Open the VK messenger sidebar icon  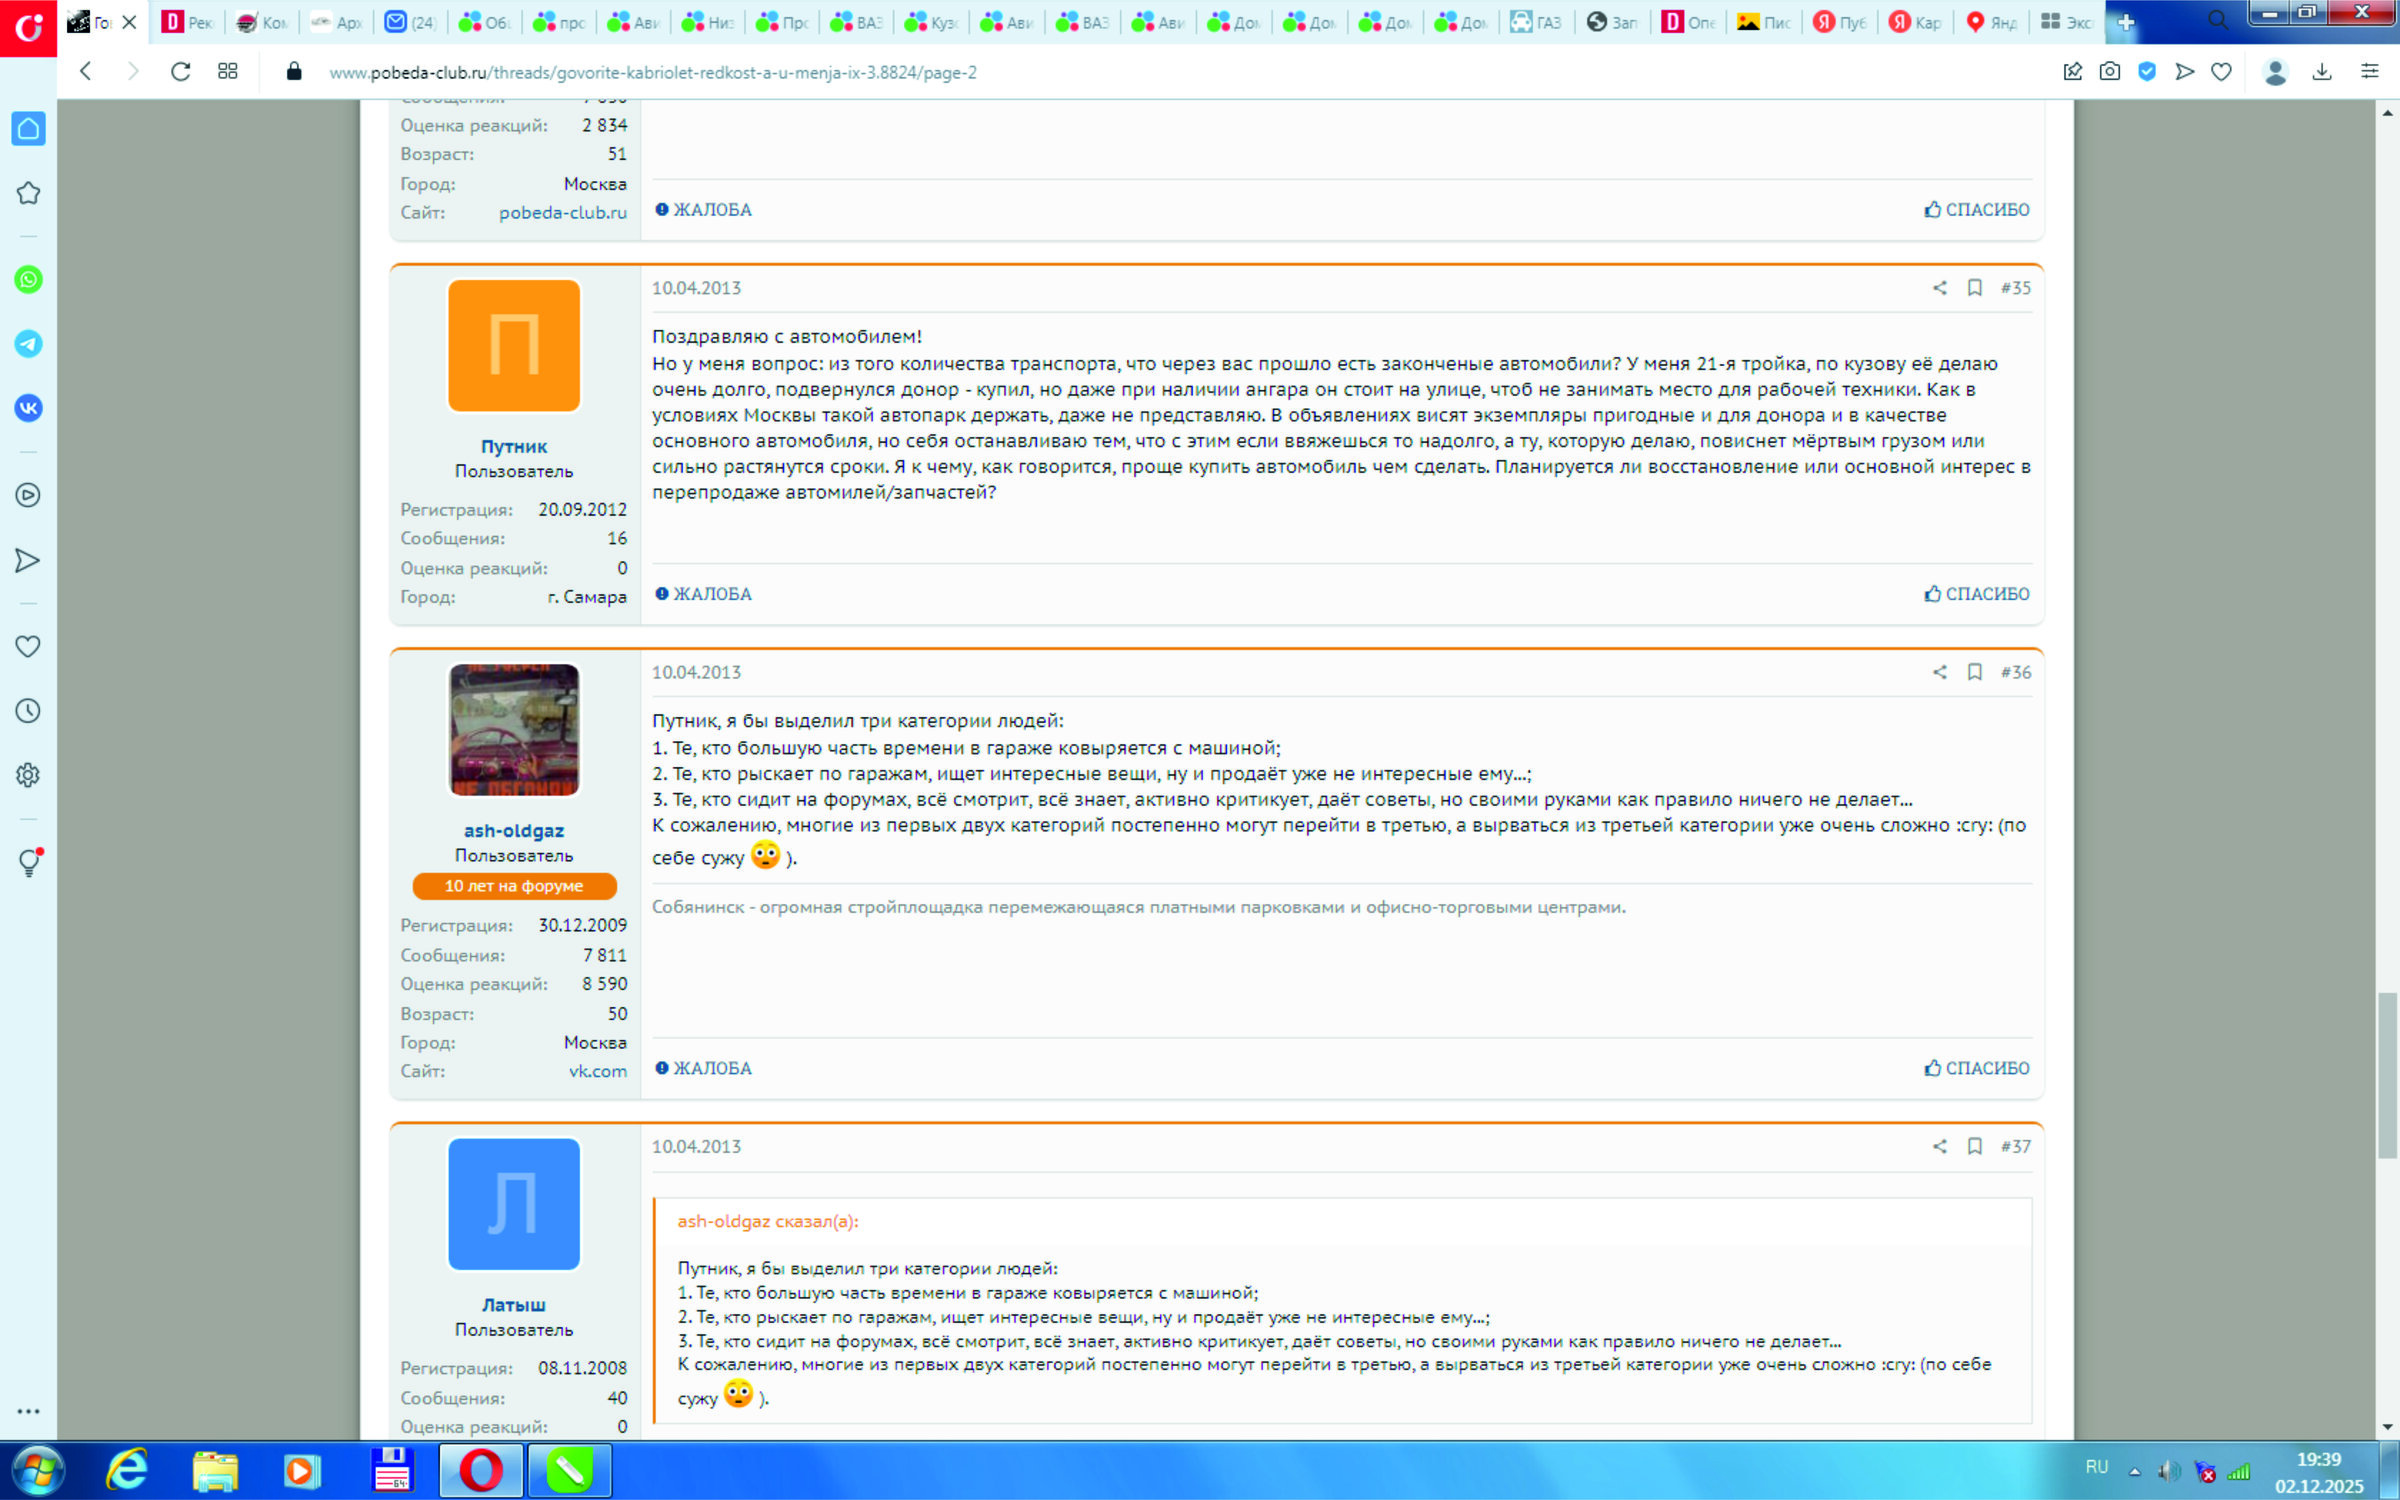28,408
